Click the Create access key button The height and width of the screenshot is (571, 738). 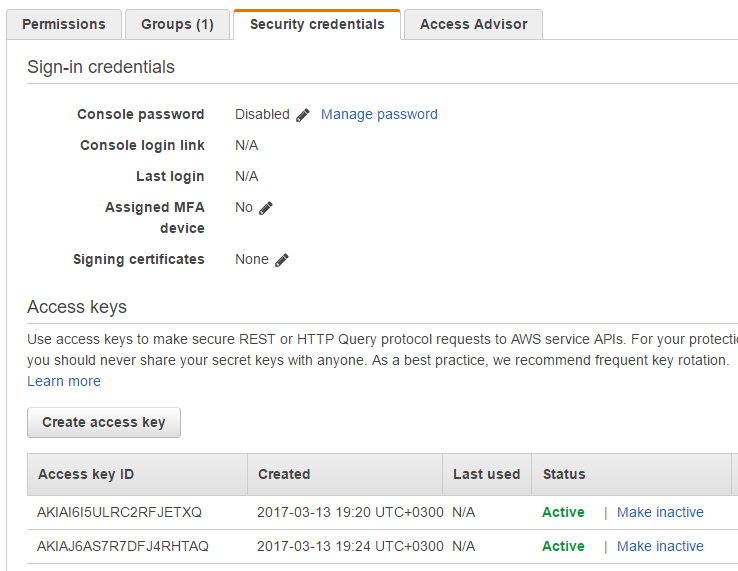click(104, 422)
